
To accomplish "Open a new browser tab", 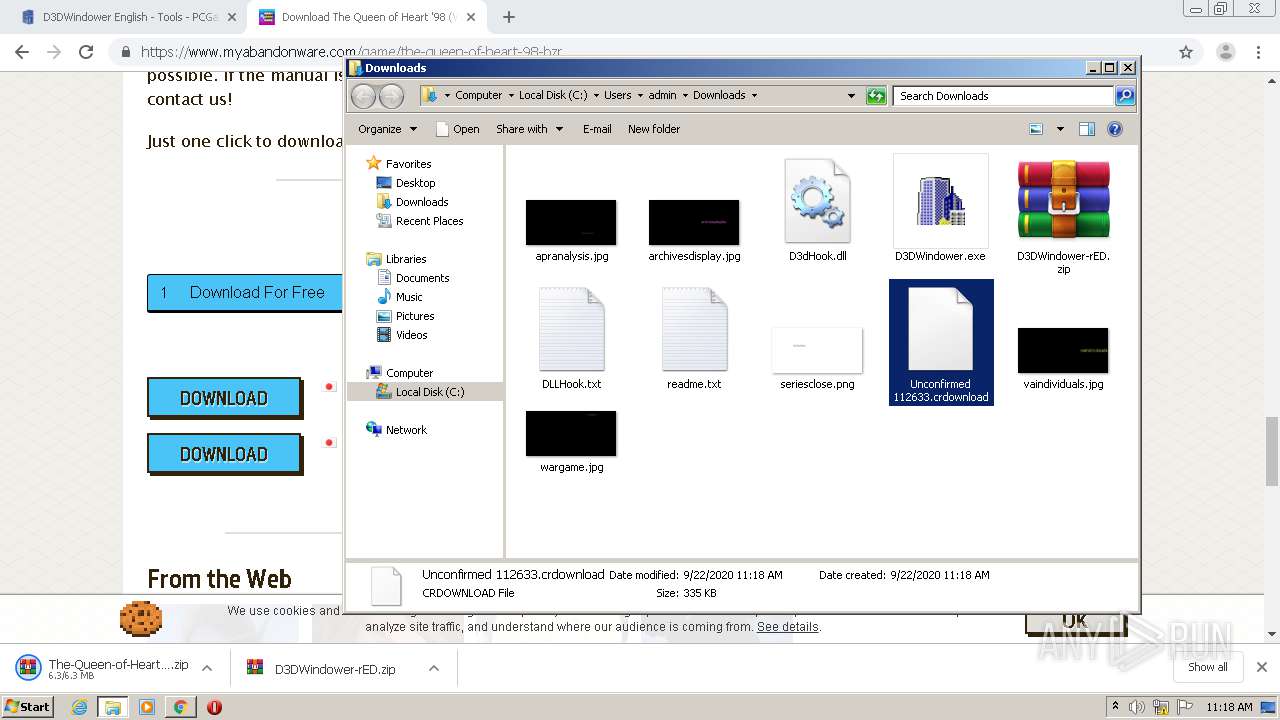I will (509, 17).
